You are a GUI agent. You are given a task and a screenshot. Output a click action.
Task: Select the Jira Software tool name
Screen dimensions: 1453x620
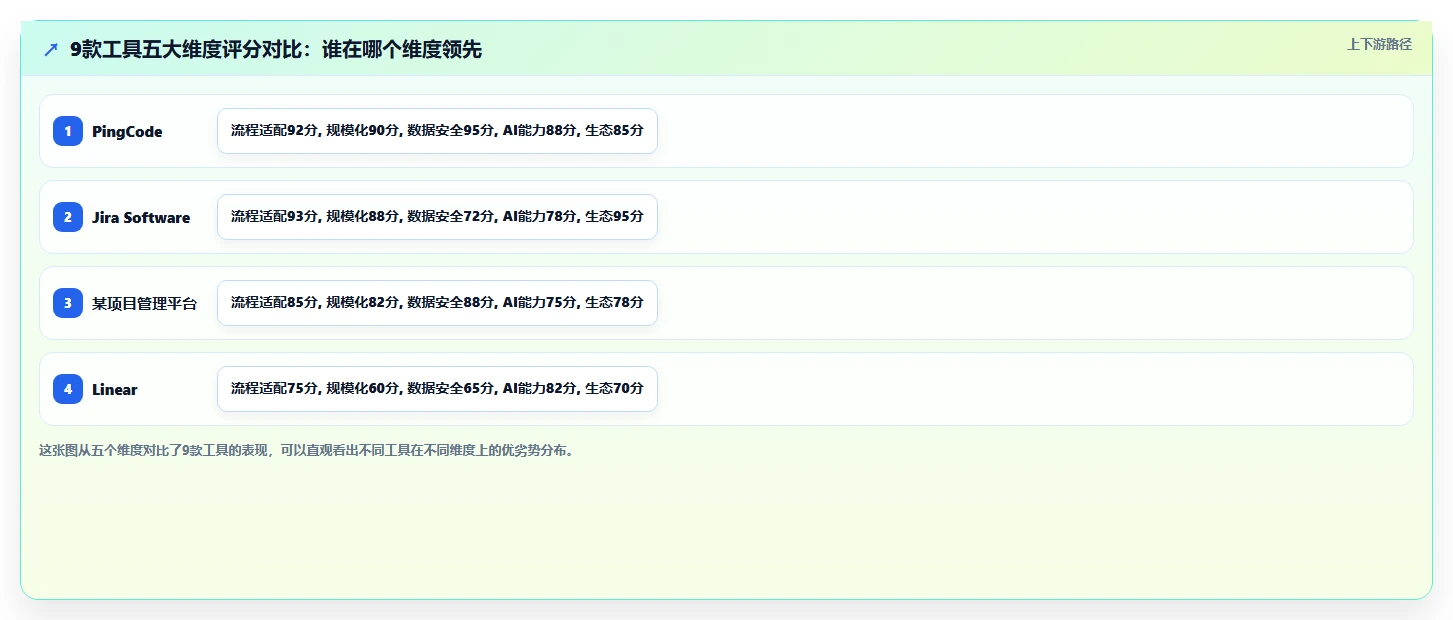pos(141,218)
